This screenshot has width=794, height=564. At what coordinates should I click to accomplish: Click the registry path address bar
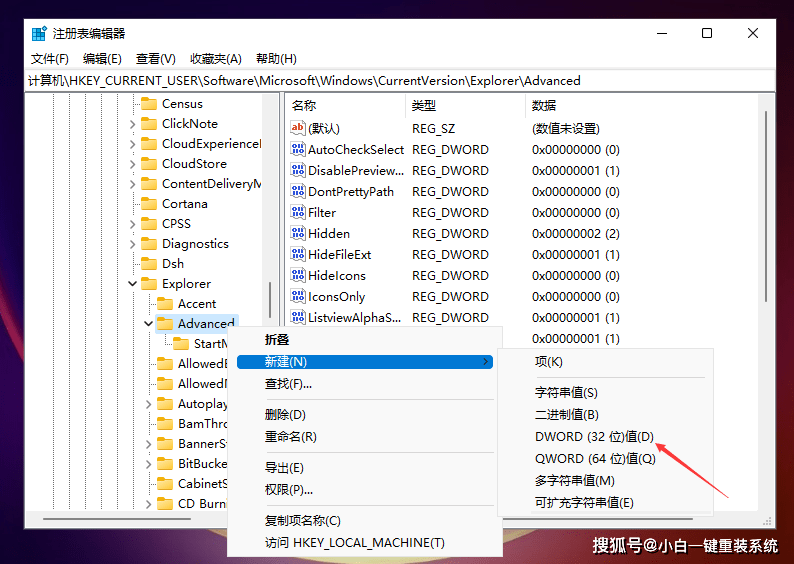(x=400, y=81)
